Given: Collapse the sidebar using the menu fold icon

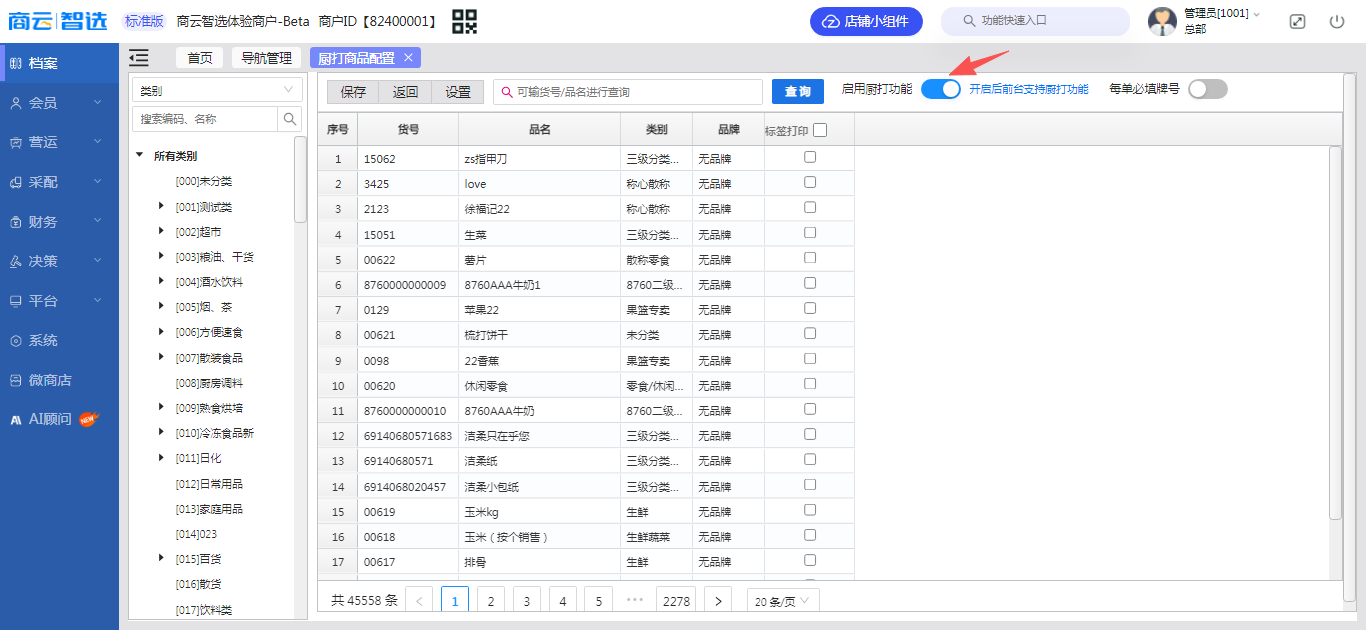Looking at the screenshot, I should point(139,58).
